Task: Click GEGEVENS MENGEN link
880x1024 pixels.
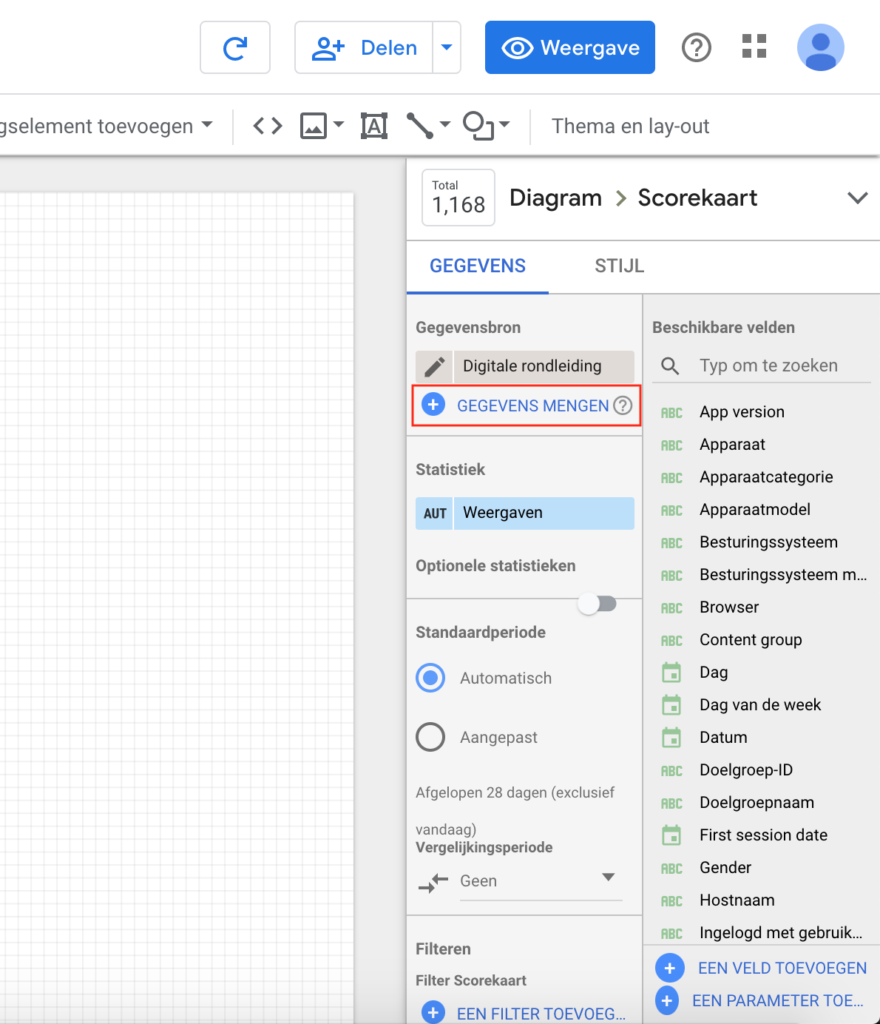Action: point(532,405)
